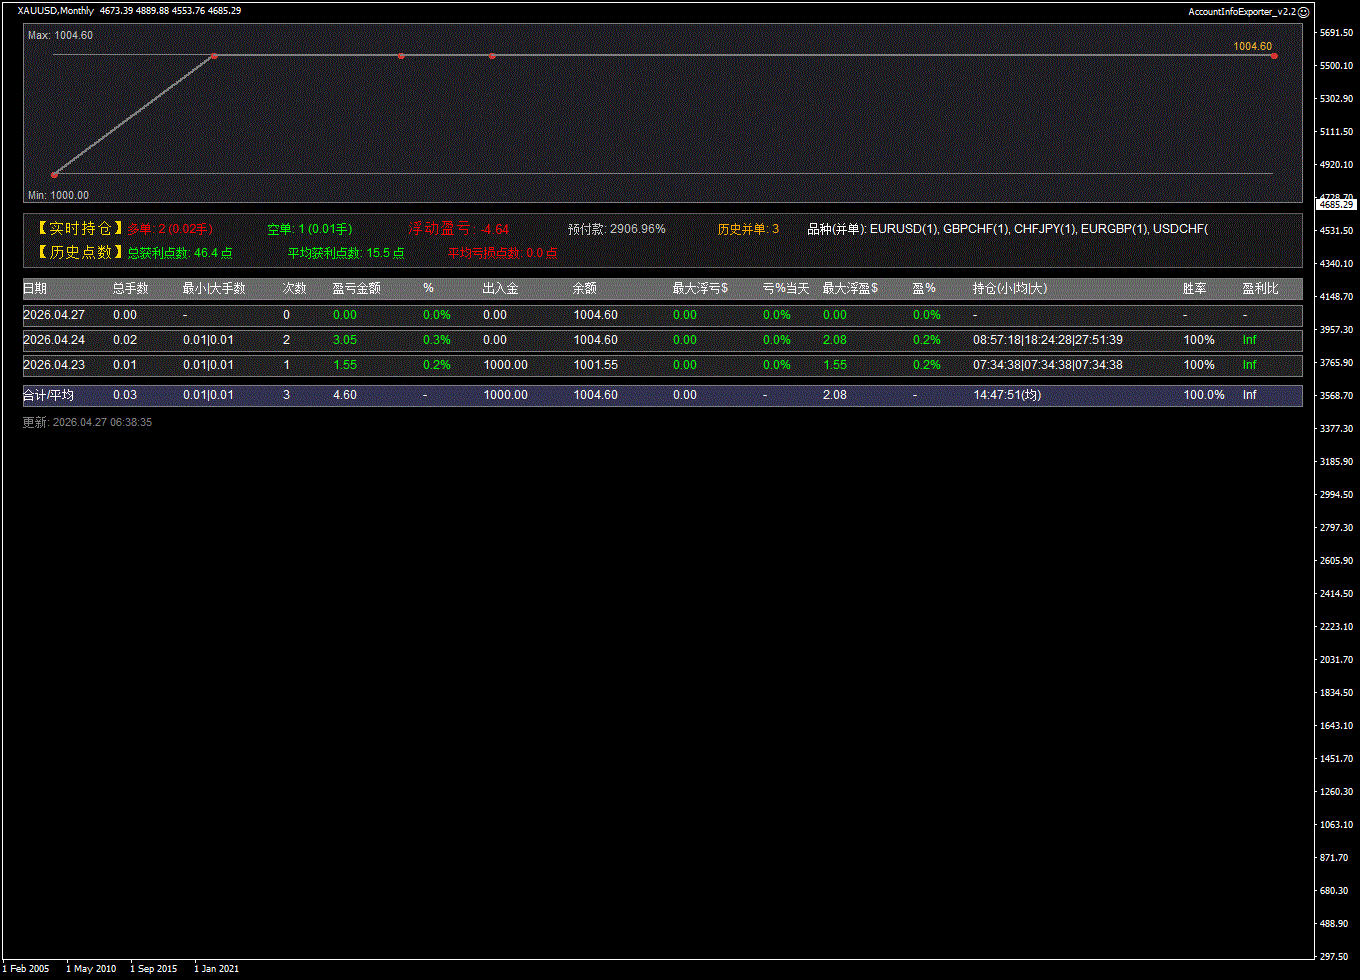Screen dimensions: 1360x980
Task: Click the equity curve's starting red point
Action: 54,175
